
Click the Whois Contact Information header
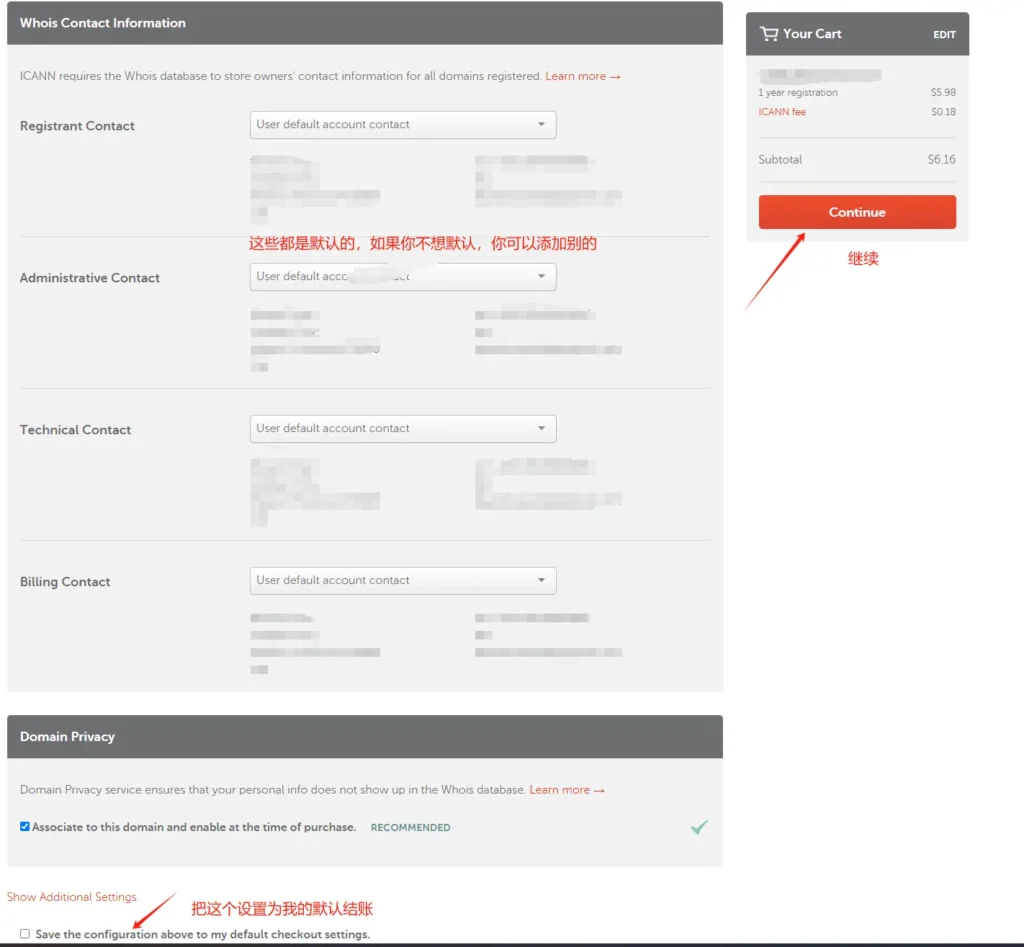[x=103, y=23]
